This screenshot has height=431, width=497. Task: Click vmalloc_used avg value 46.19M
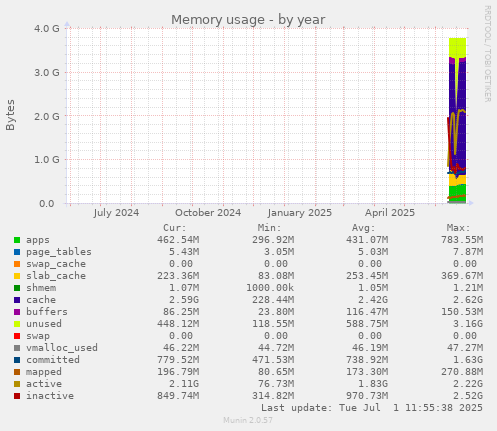(370, 348)
